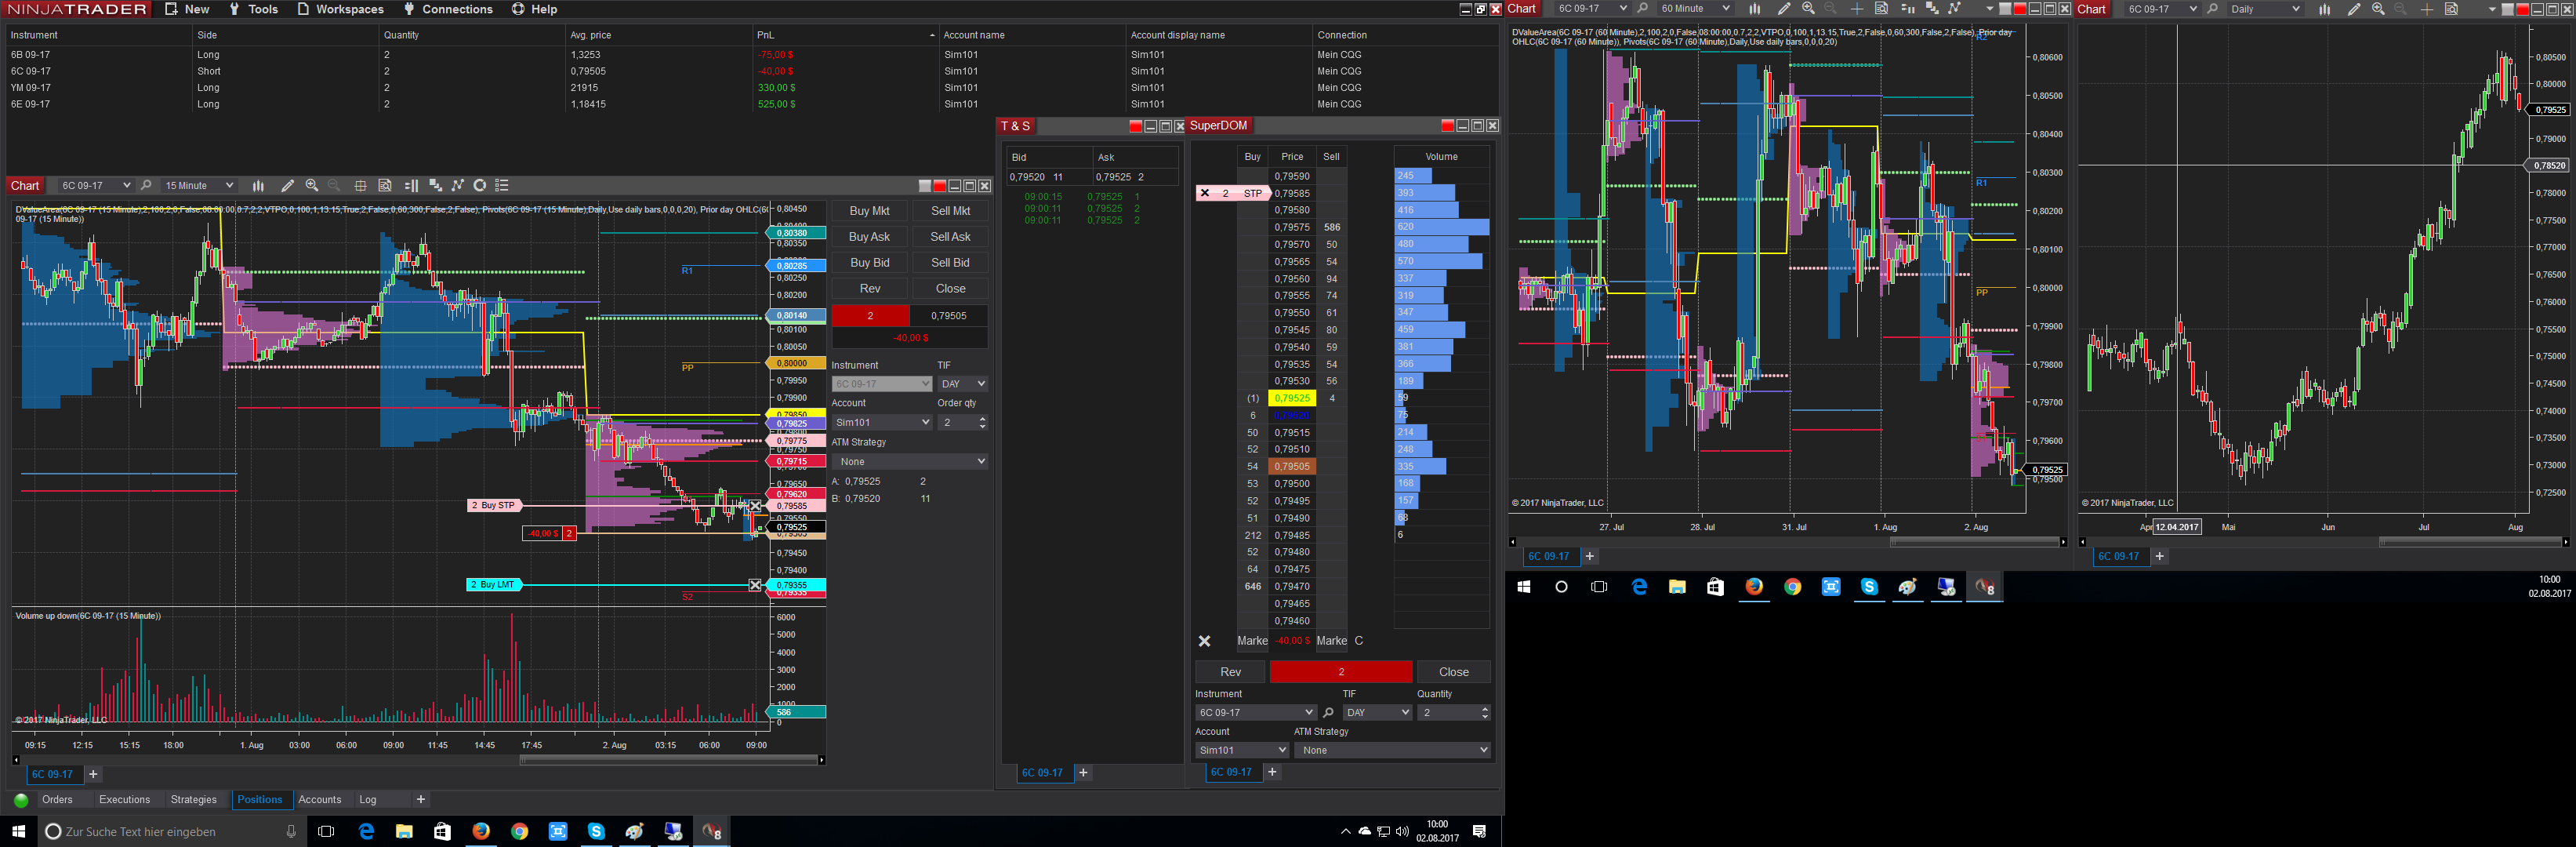2576x847 pixels.
Task: Click Order qty field in Chart Trader
Action: [x=962, y=422]
